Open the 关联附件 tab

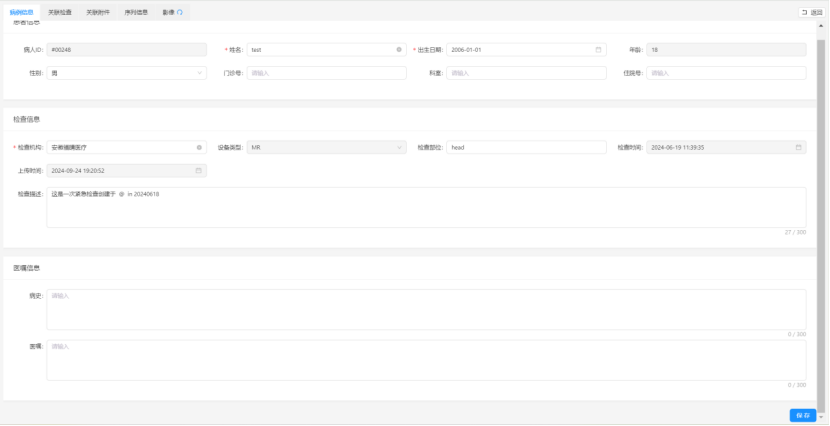[x=98, y=12]
